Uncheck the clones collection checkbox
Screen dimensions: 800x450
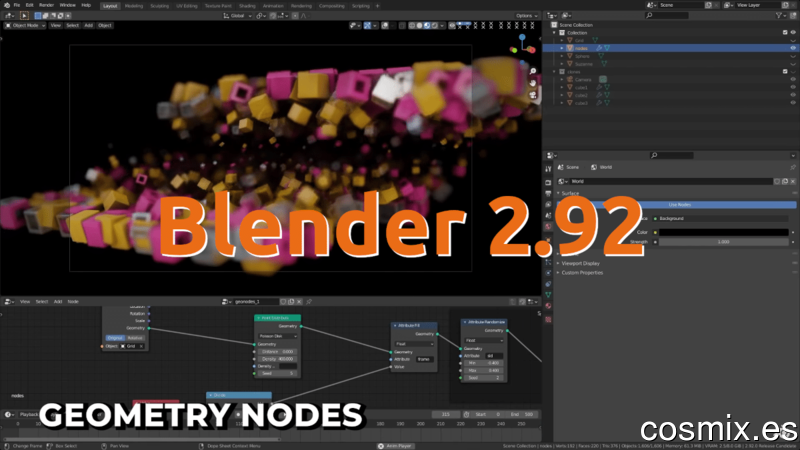coord(785,71)
